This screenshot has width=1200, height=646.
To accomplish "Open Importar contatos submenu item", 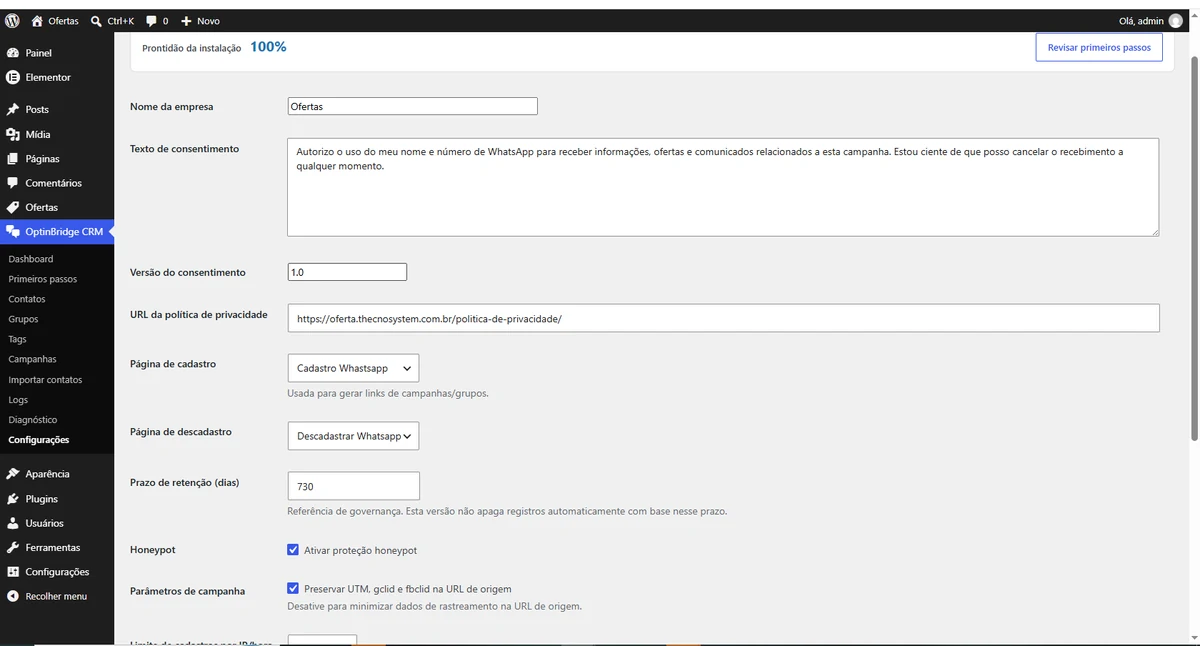I will [45, 380].
